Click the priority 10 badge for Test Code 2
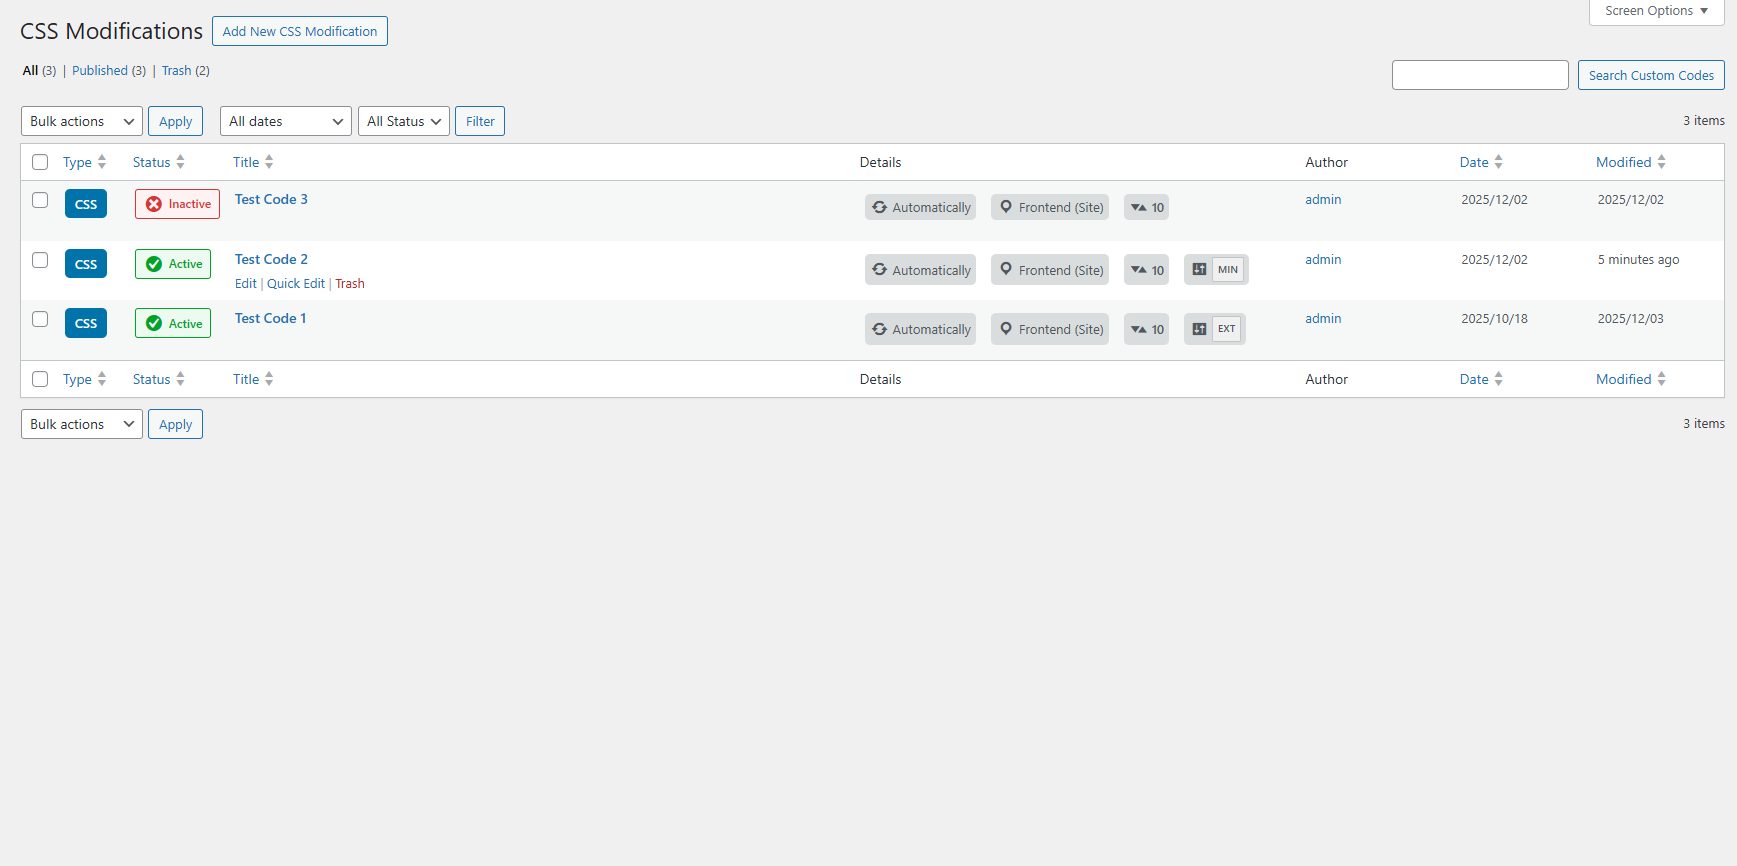Image resolution: width=1737 pixels, height=866 pixels. pos(1146,270)
